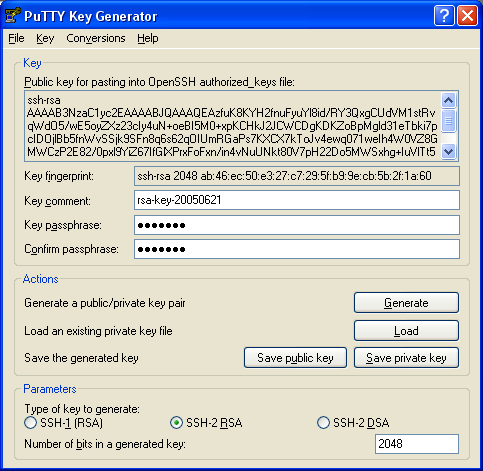Click the Key passphrase field
This screenshot has height=471, width=483.
[297, 225]
